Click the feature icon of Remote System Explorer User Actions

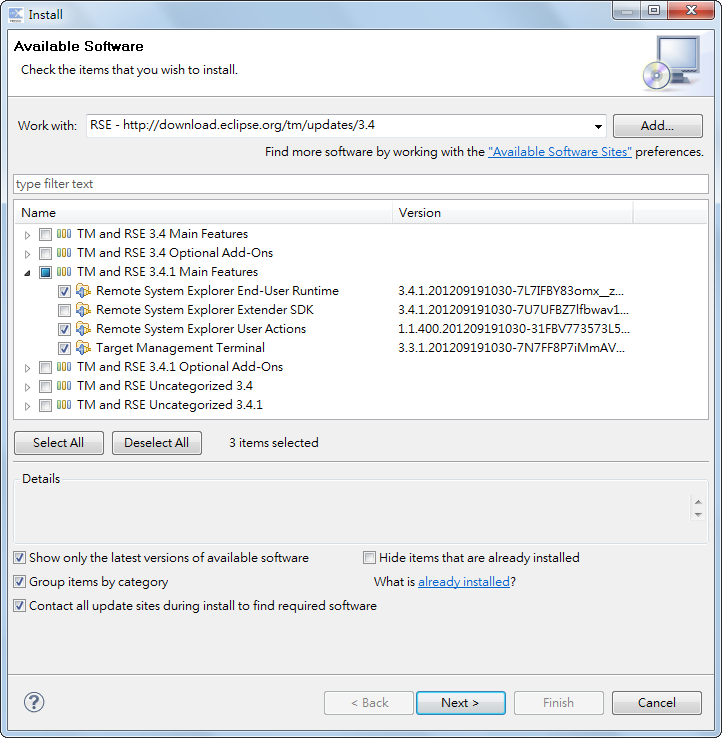[x=83, y=329]
